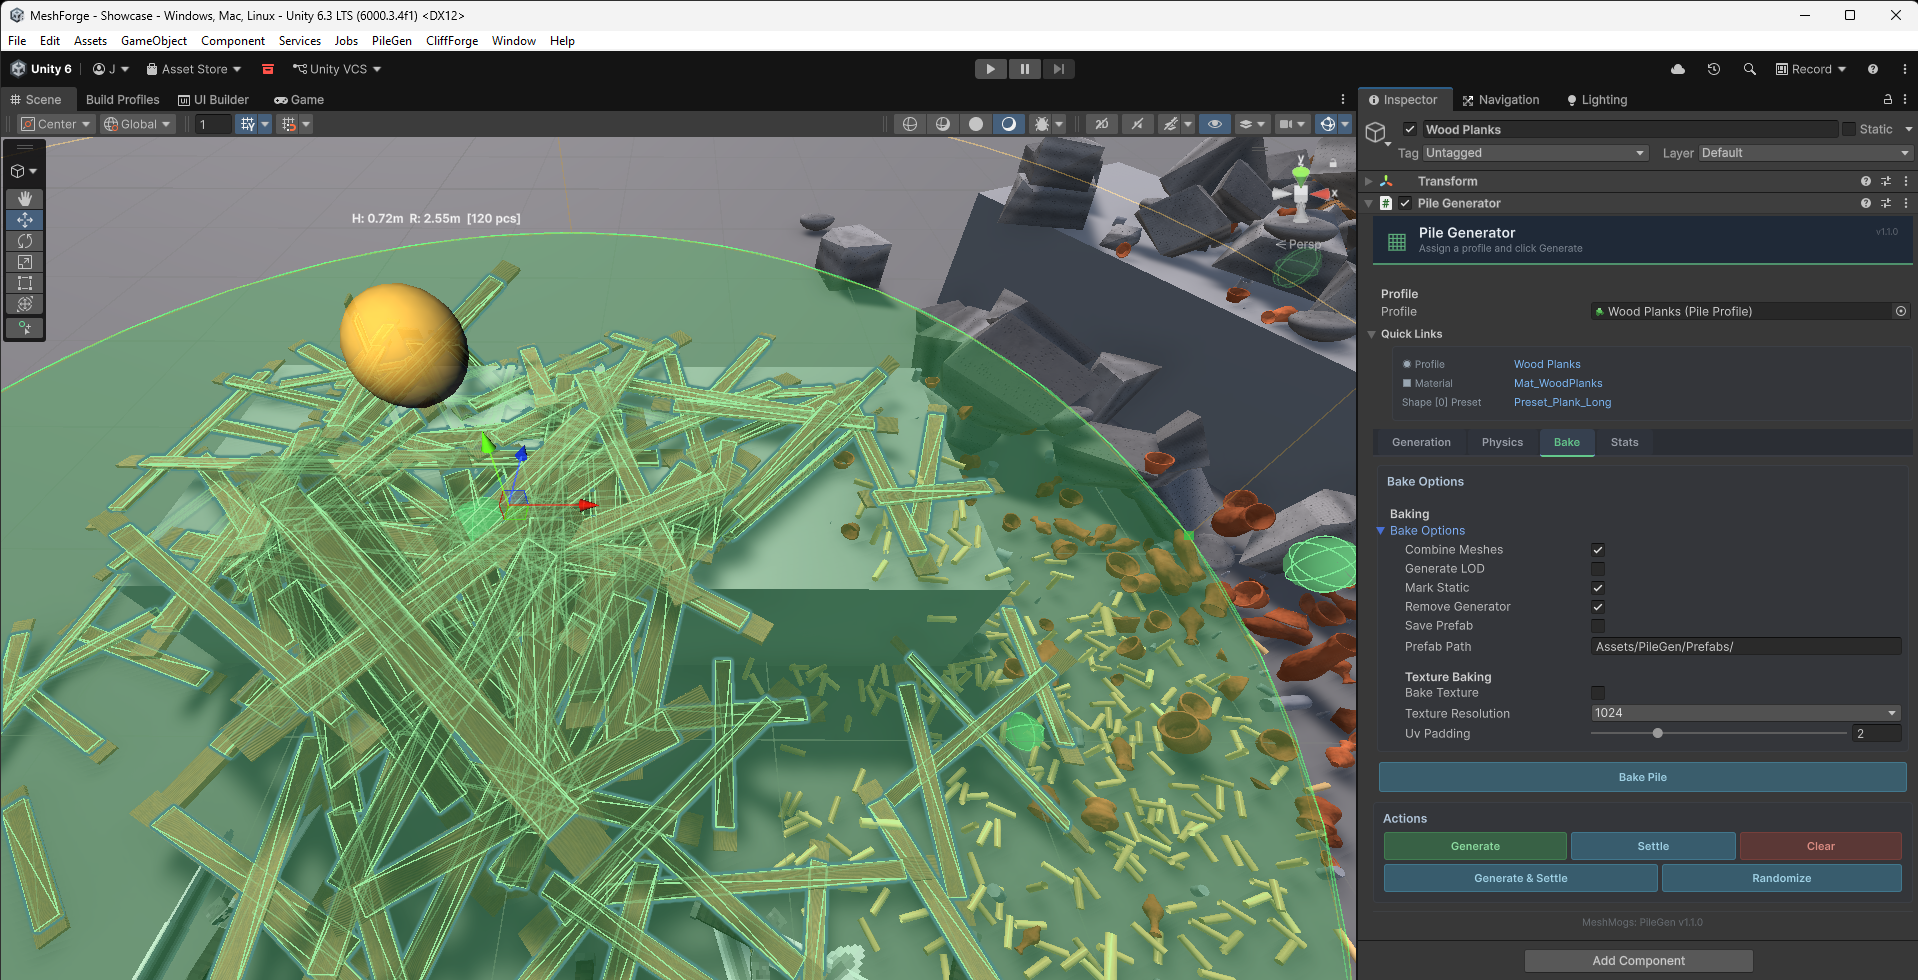Click the Generate & Settle button
Viewport: 1918px width, 980px height.
(x=1519, y=877)
